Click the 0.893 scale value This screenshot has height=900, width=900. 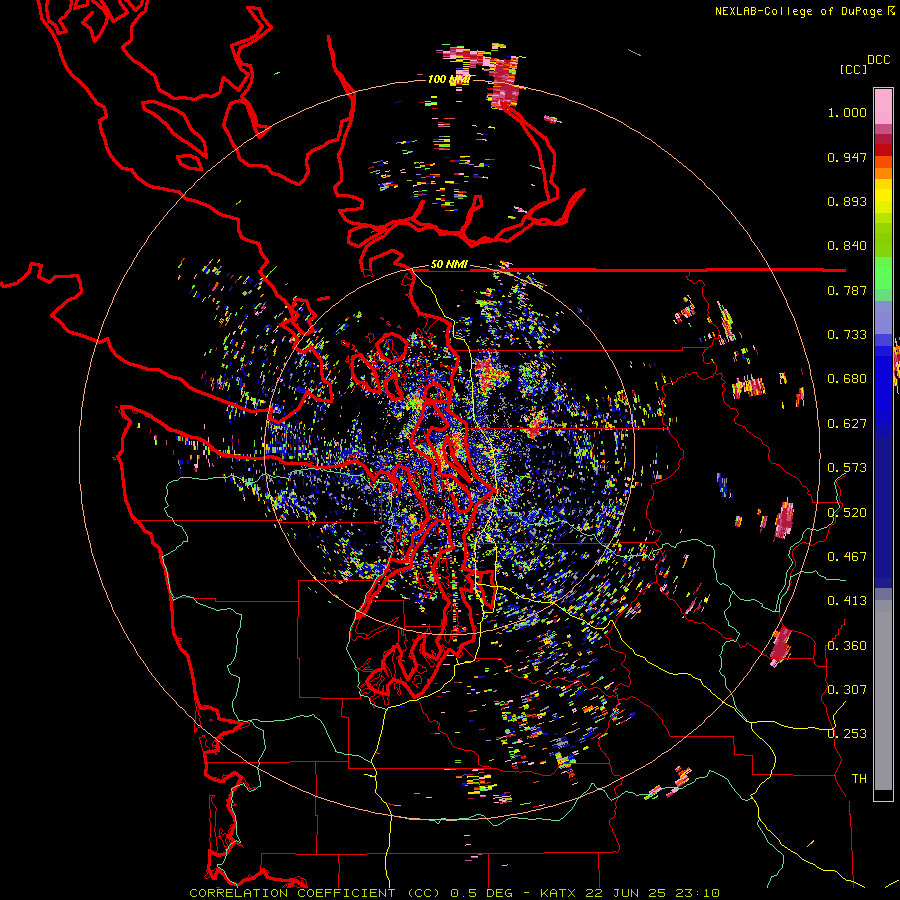click(847, 201)
